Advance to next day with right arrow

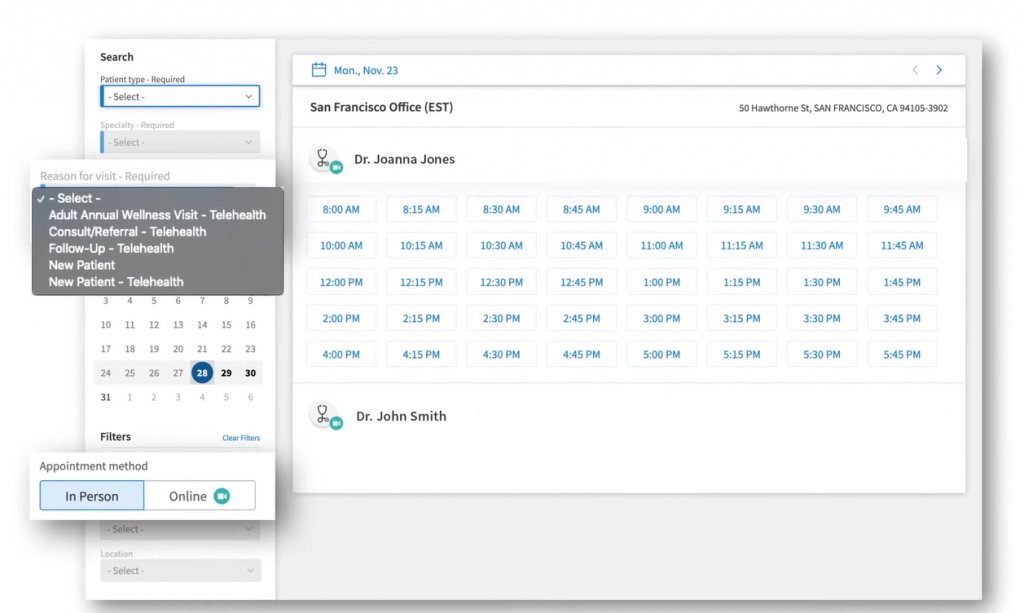coord(939,70)
